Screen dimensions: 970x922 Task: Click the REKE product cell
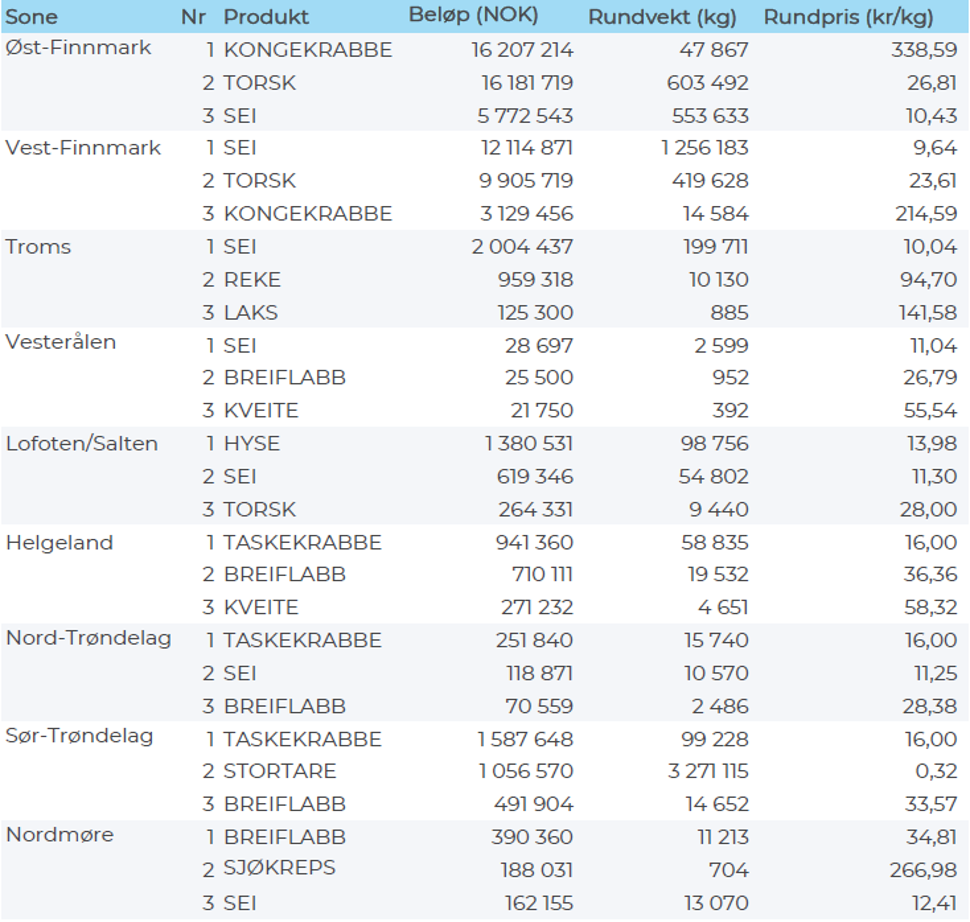[x=252, y=280]
